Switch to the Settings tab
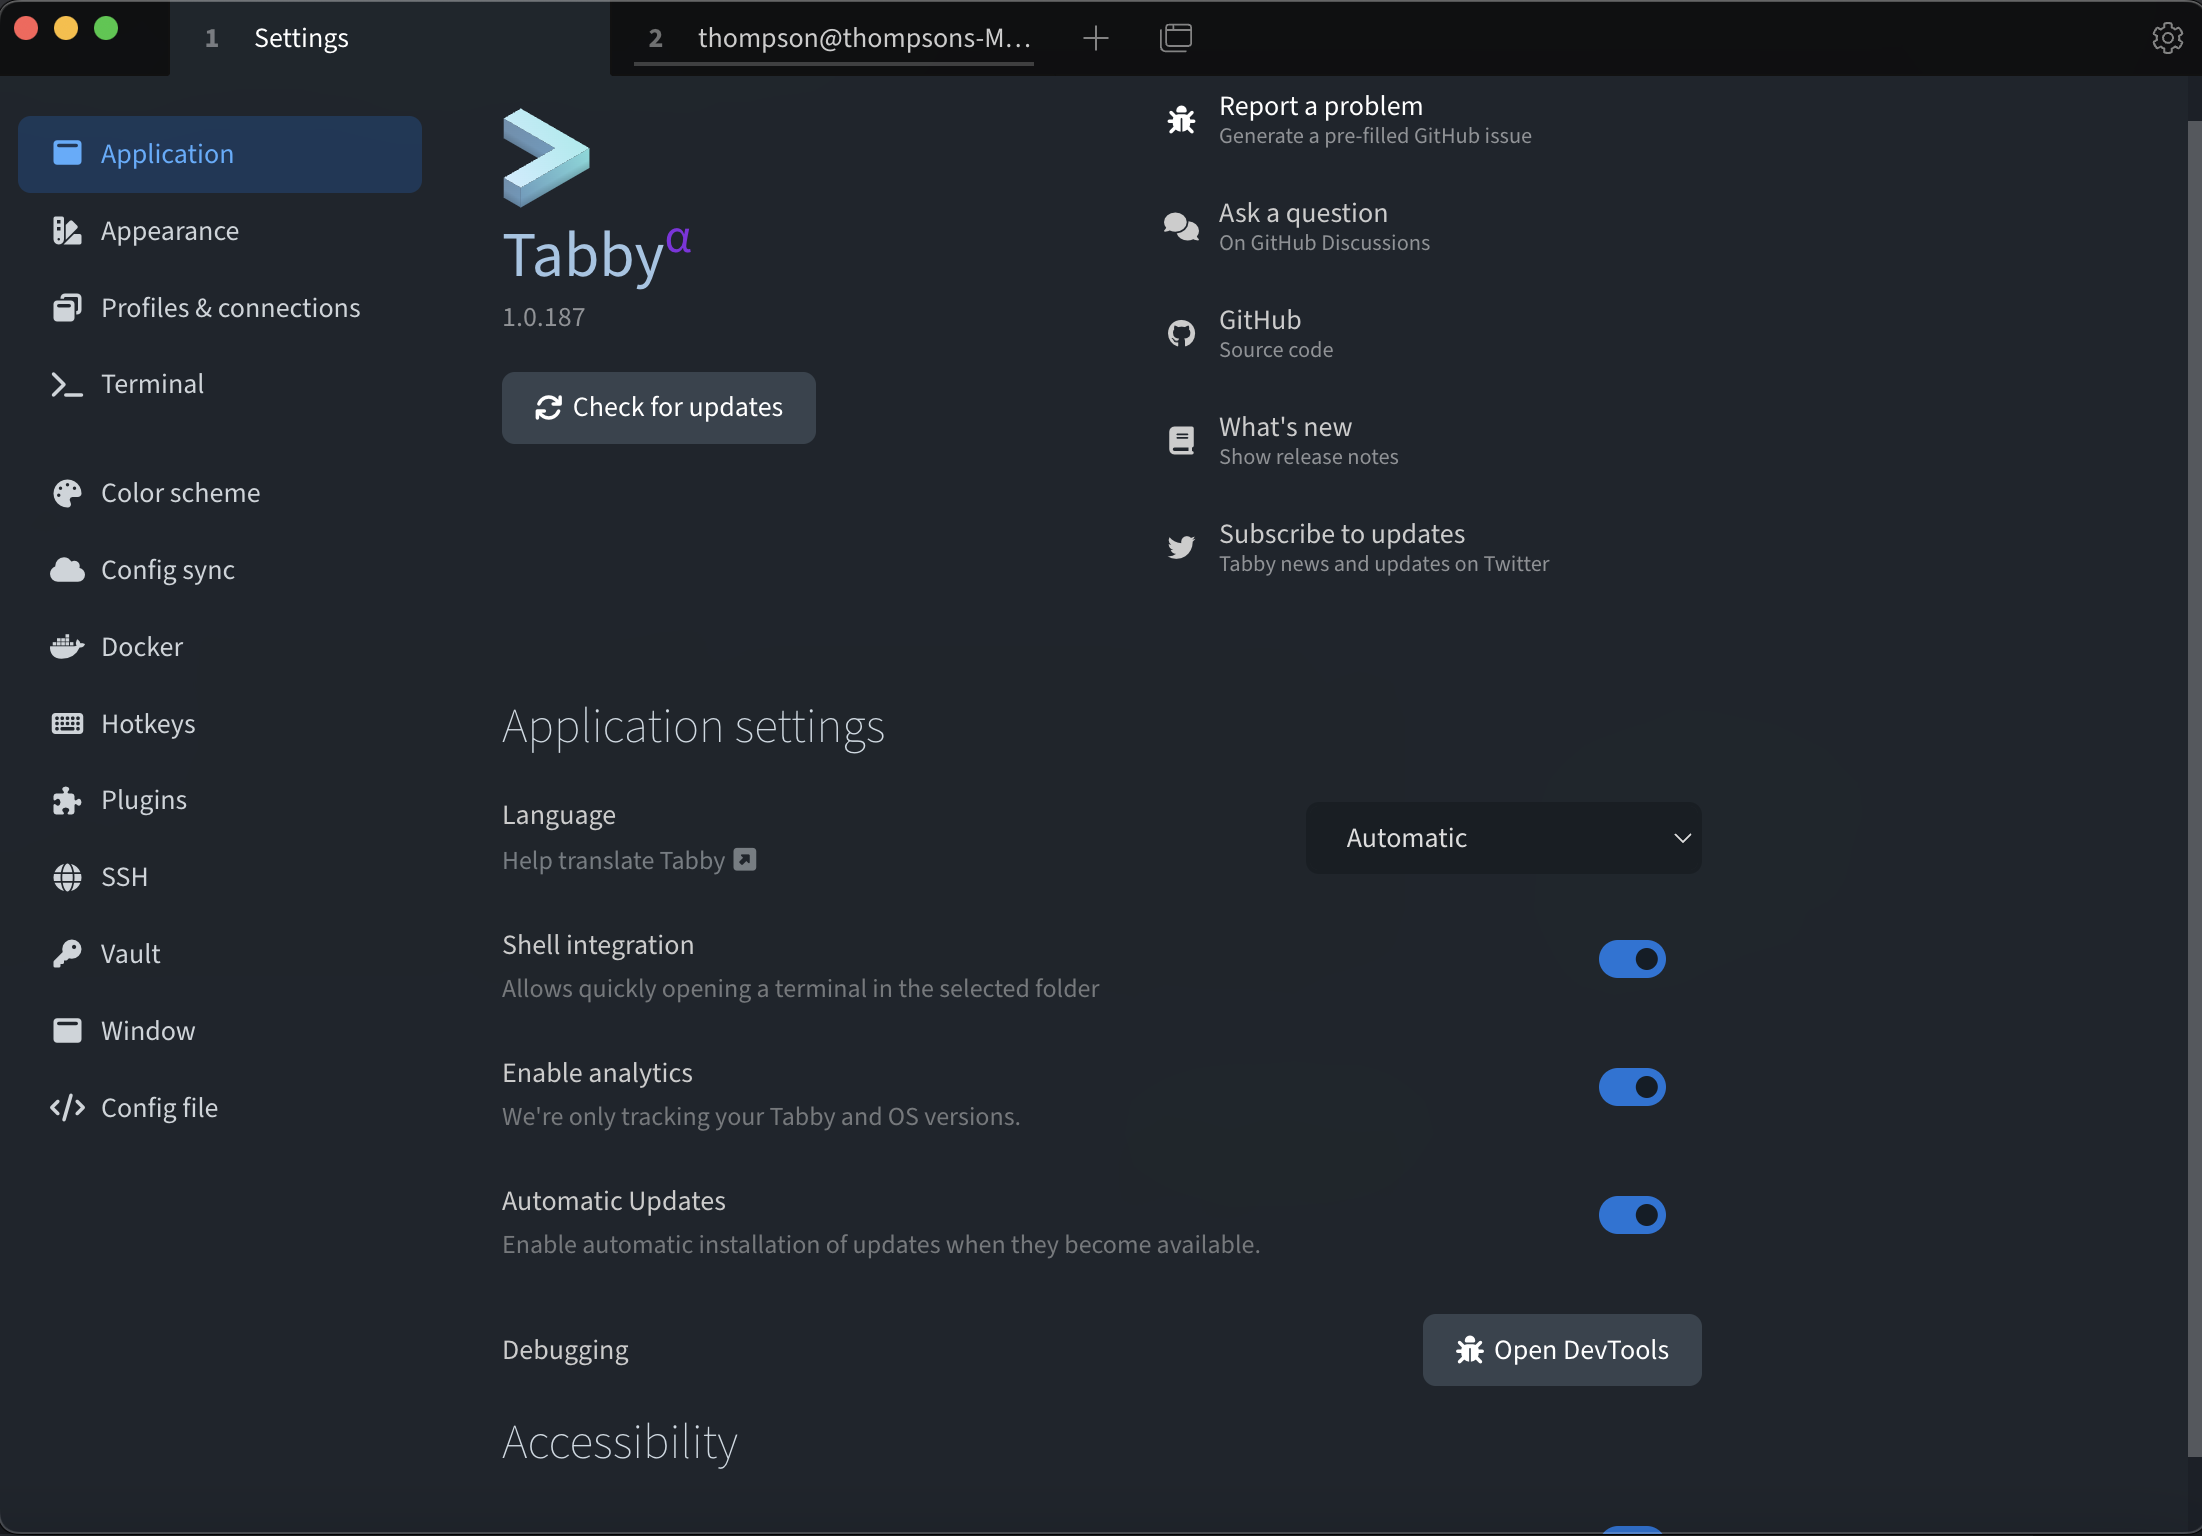 click(302, 38)
